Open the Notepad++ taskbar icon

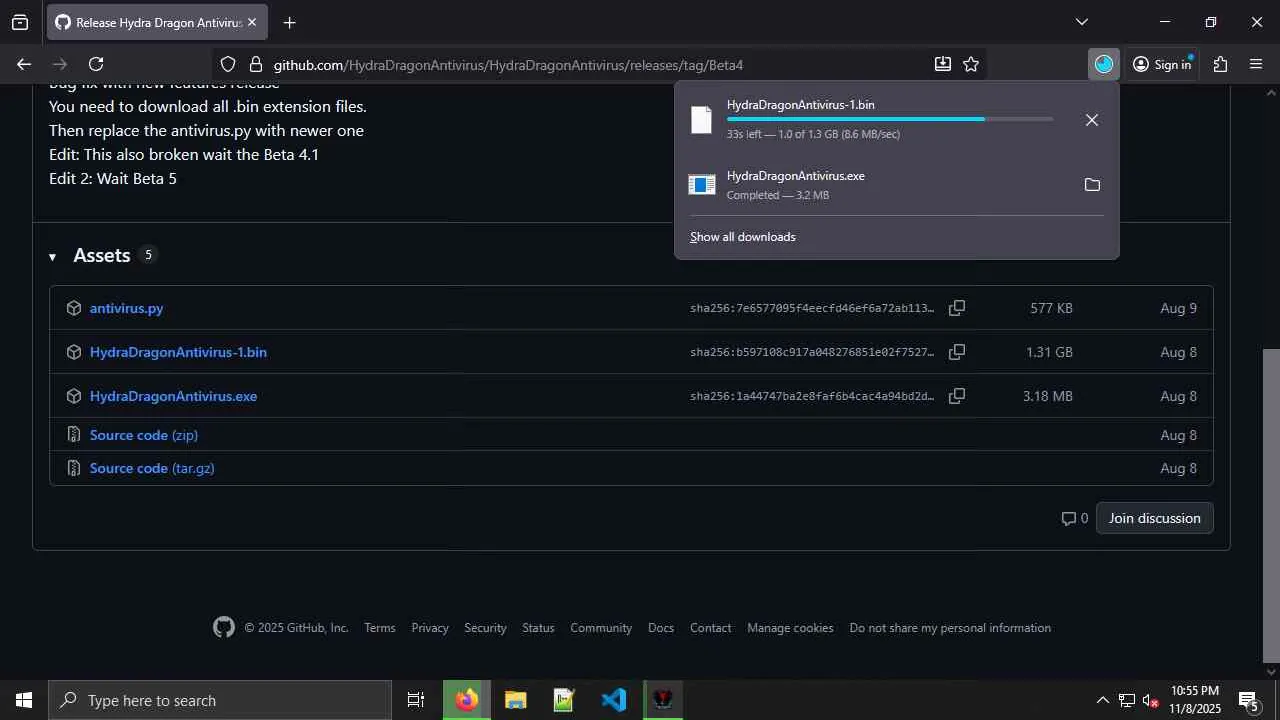coord(565,700)
